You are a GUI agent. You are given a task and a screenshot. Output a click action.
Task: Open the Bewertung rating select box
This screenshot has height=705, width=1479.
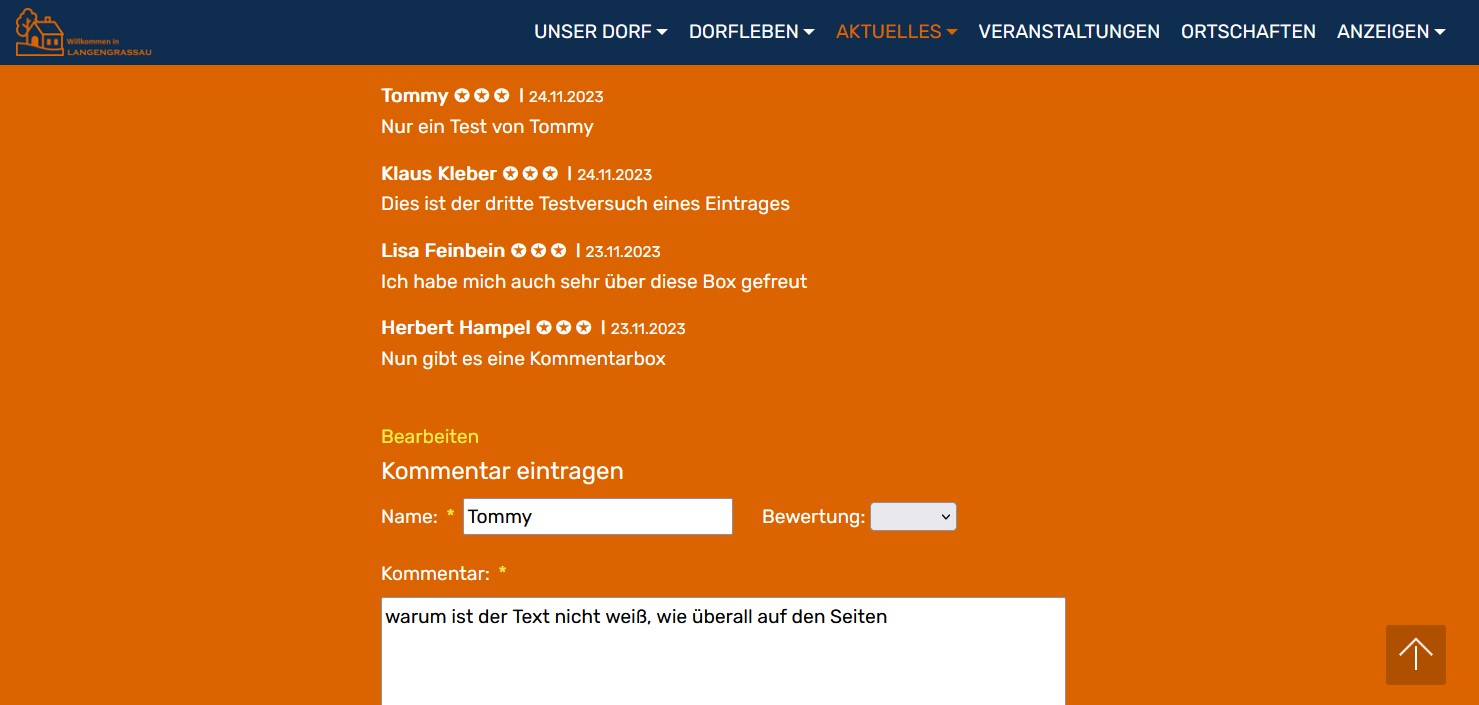913,516
